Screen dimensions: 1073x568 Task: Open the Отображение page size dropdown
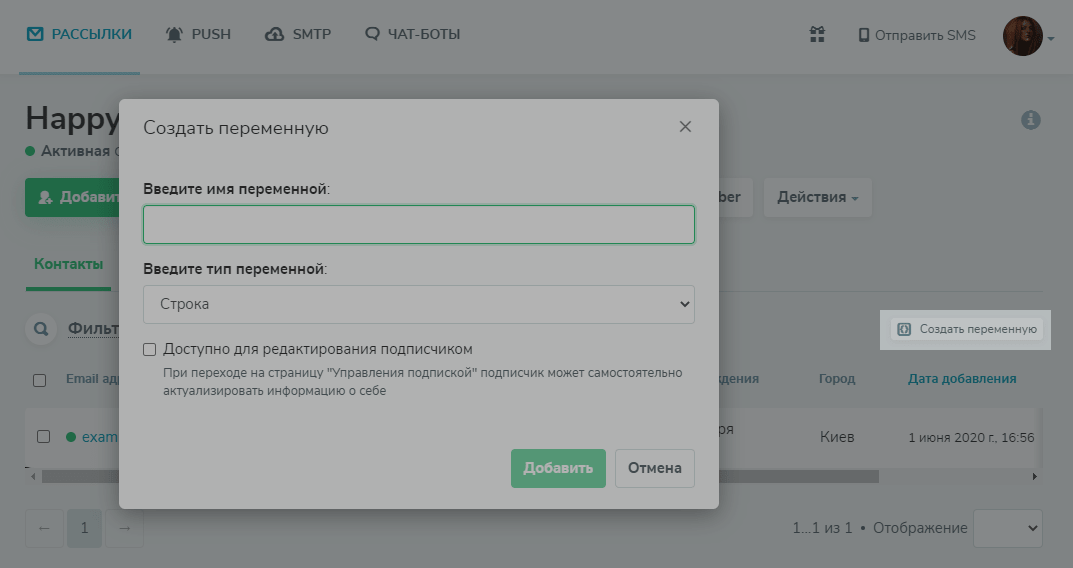pyautogui.click(x=1007, y=528)
